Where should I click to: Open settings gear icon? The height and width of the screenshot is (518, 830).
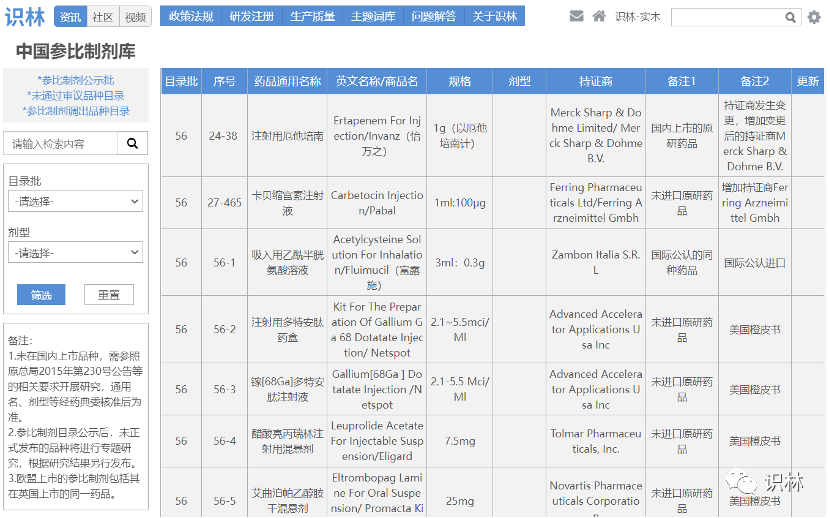point(813,17)
